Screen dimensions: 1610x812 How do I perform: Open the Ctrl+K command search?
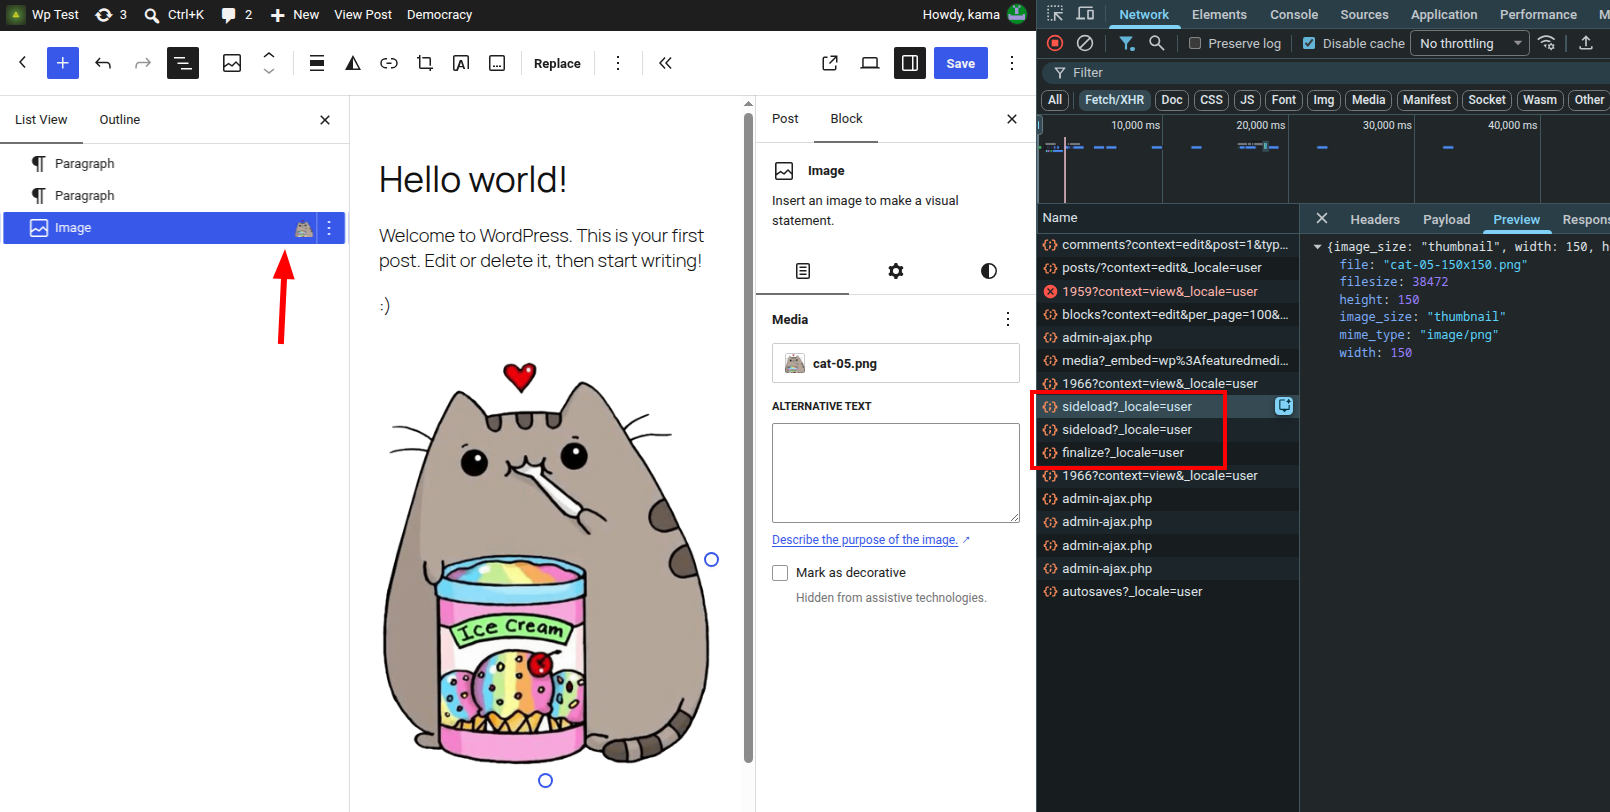[174, 15]
